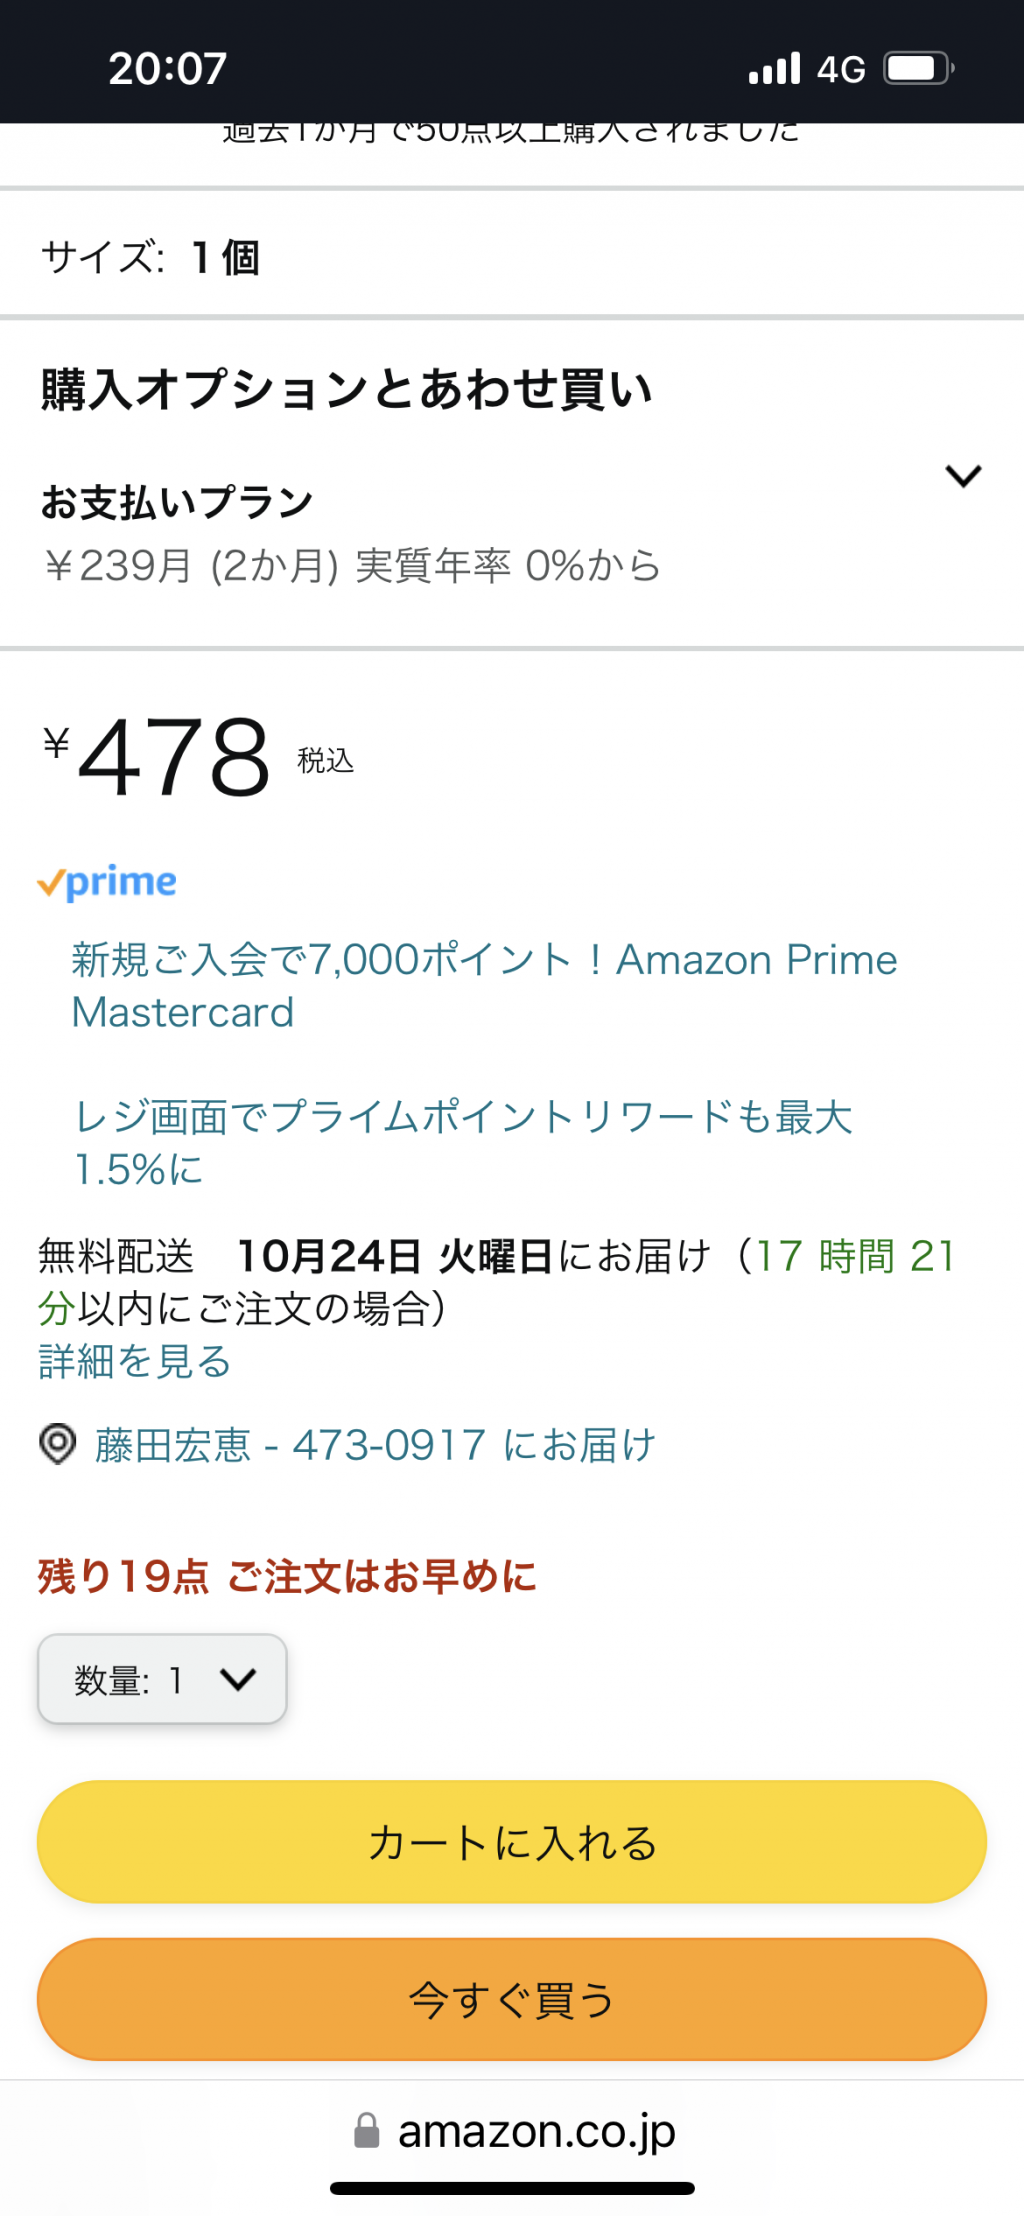The height and width of the screenshot is (2216, 1024).
Task: Tap the arrow on the quantity selector
Action: (238, 1679)
